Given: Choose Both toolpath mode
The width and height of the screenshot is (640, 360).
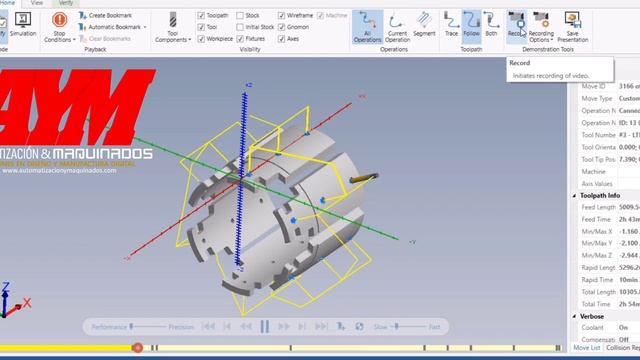Looking at the screenshot, I should point(491,24).
